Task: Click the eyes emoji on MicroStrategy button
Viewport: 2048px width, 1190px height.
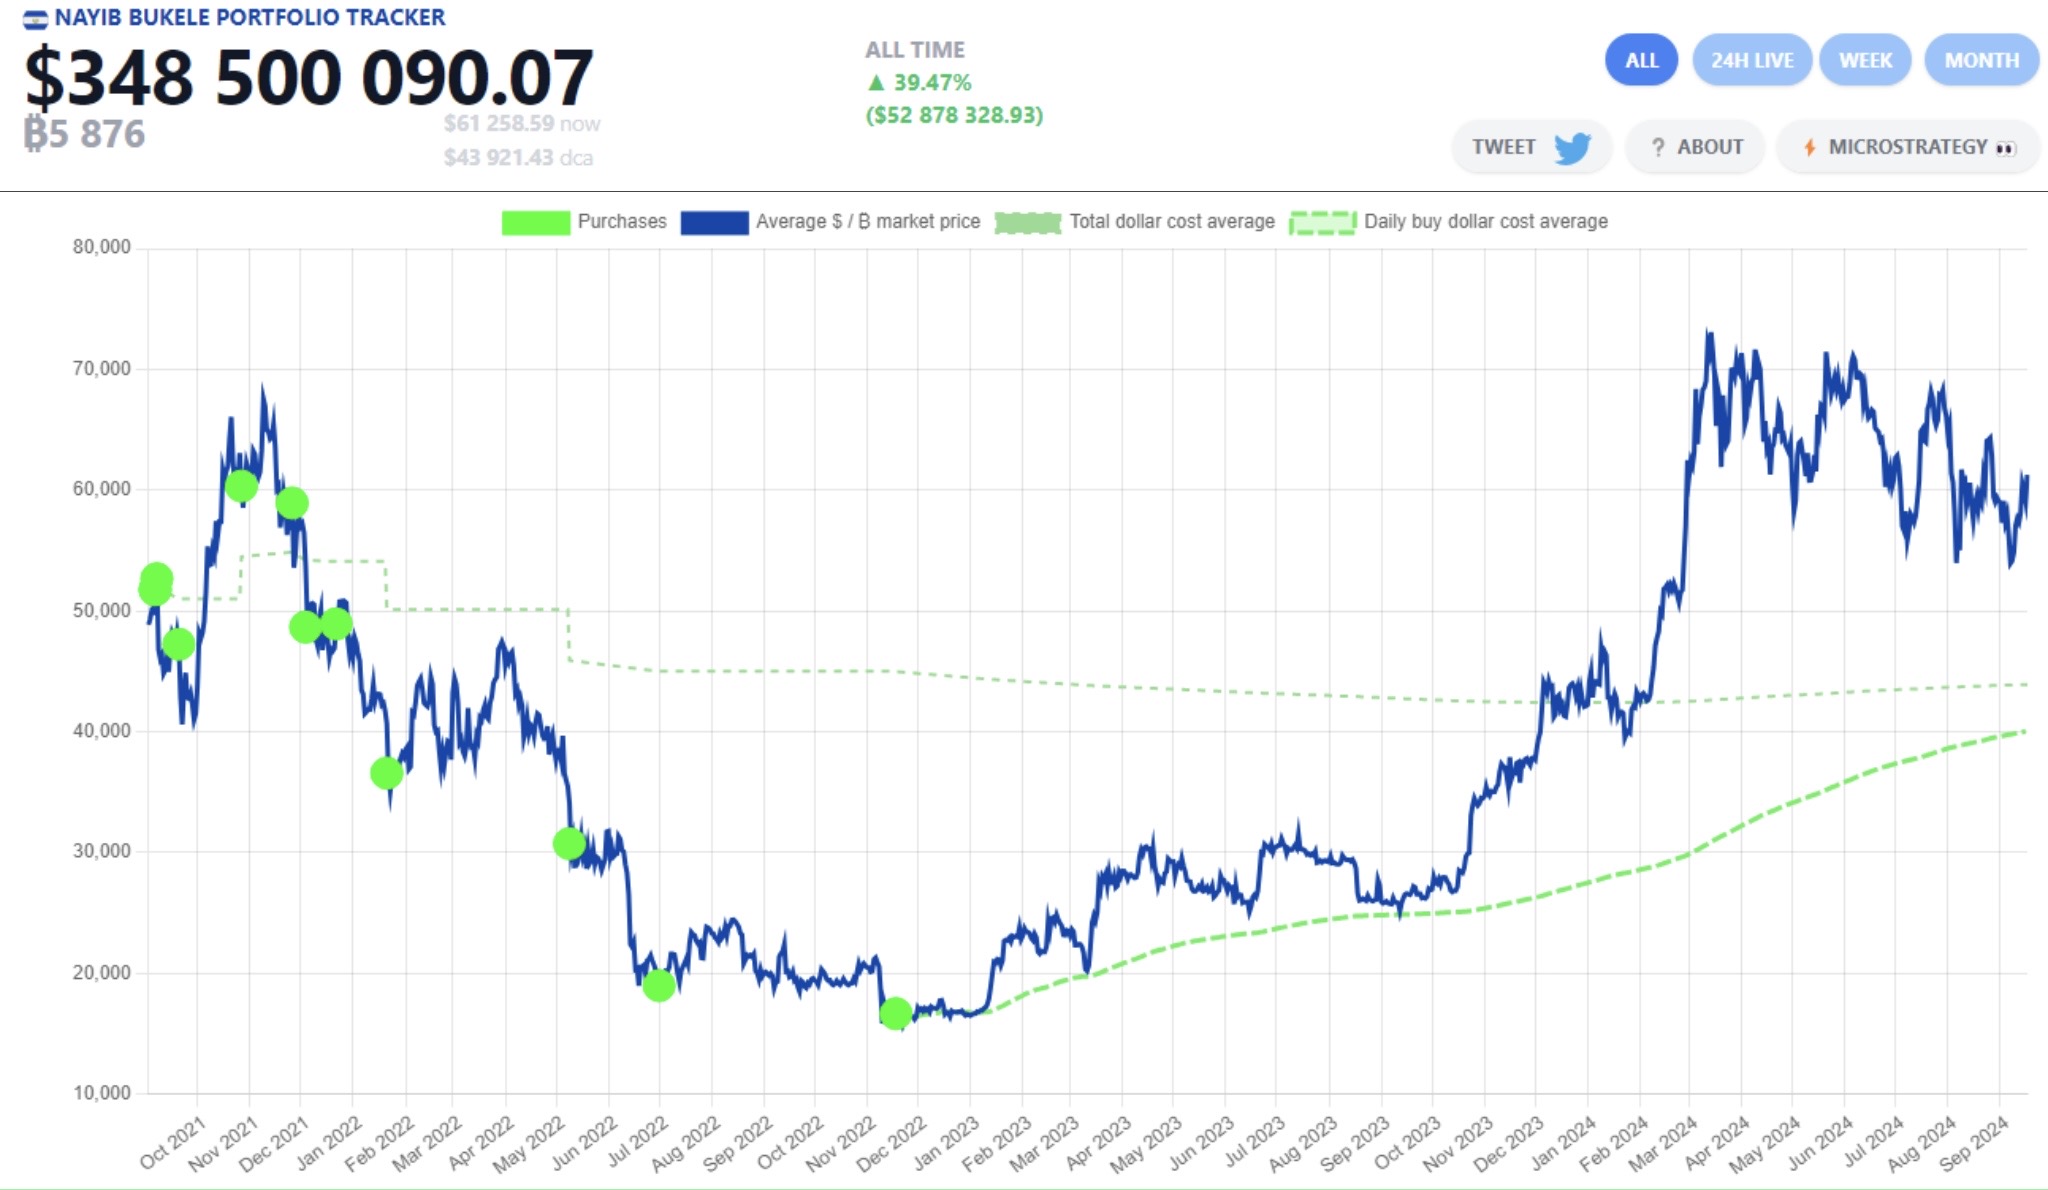Action: tap(2005, 148)
